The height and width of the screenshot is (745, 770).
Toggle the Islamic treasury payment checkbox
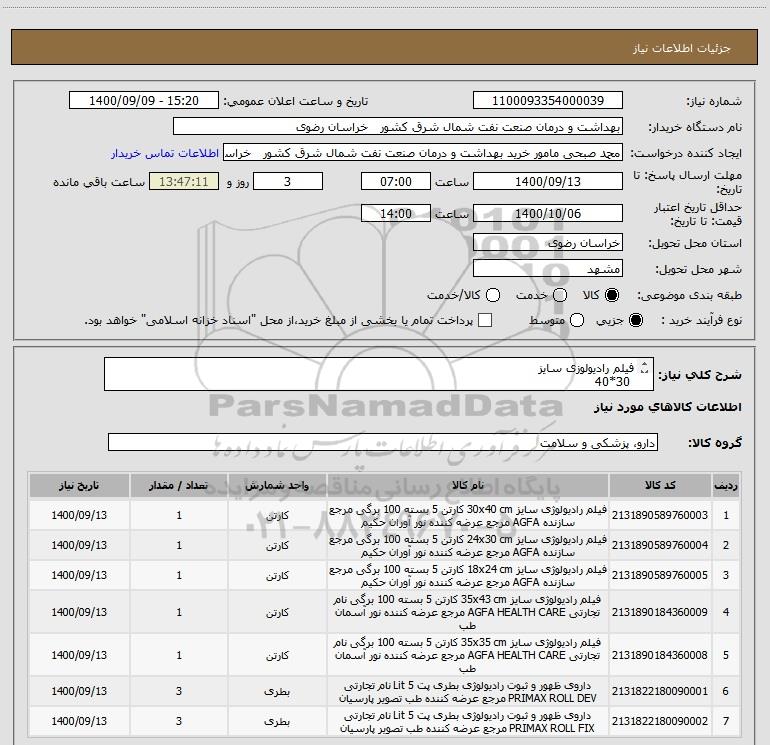point(485,320)
